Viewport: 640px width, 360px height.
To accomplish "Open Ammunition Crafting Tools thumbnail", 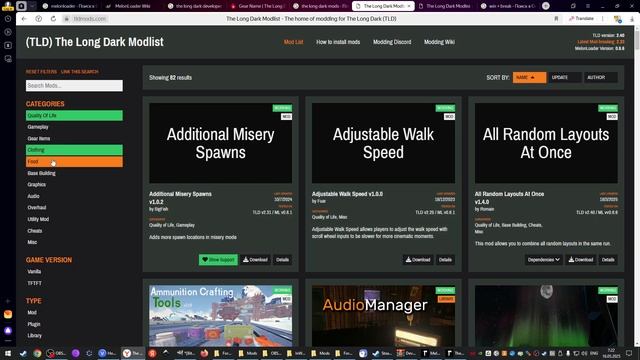I will click(220, 316).
